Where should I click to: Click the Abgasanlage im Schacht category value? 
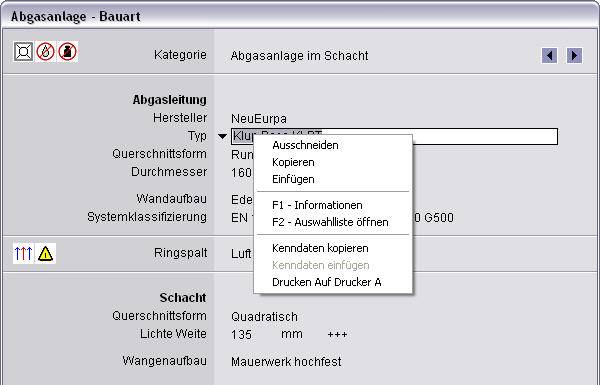299,56
